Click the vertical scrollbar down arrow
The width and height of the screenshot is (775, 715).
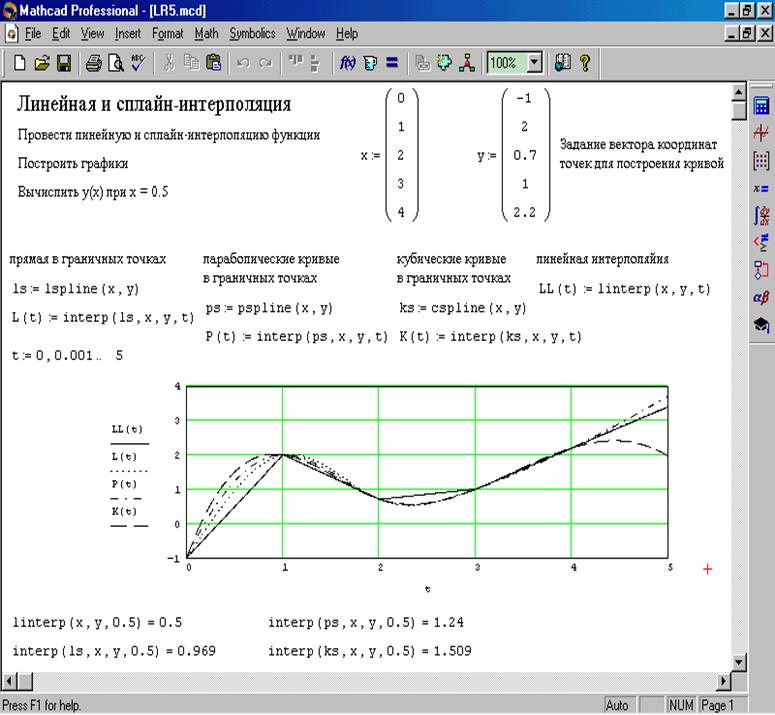pos(739,662)
